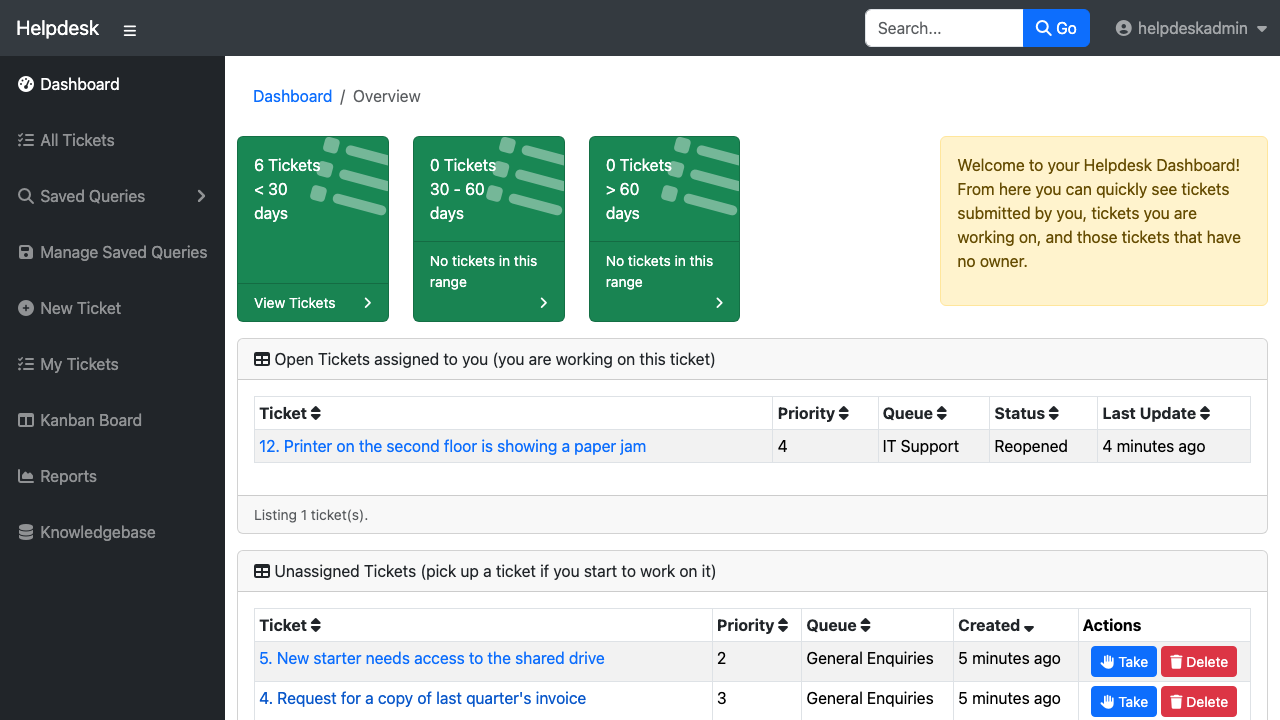Click View Tickets on the < 30 days card
The image size is (1280, 720).
295,303
